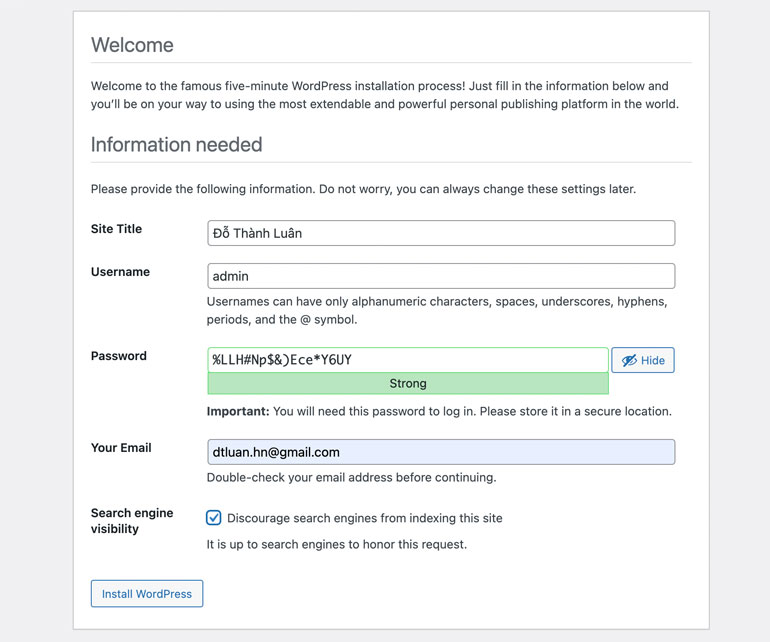Click the Strong password strength indicator
Image resolution: width=770 pixels, height=642 pixels.
pyautogui.click(x=408, y=383)
